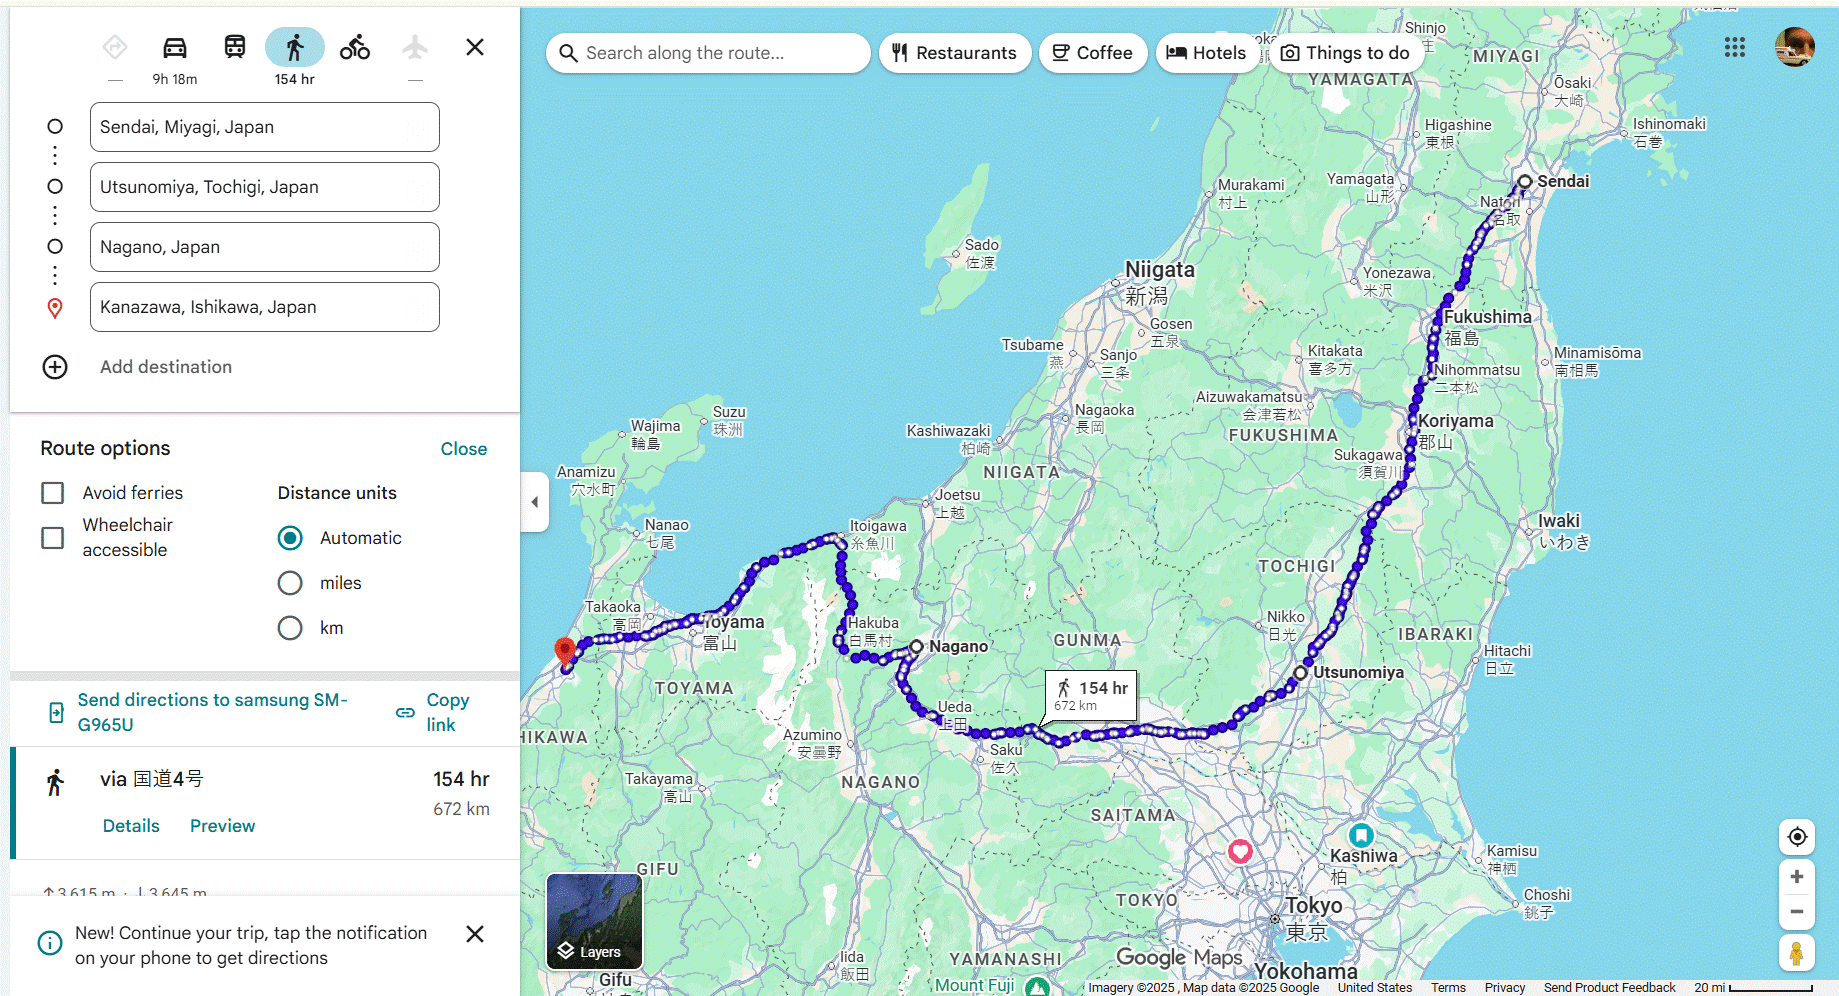Viewport: 1839px width, 996px height.
Task: Filter by Restaurants along route
Action: [955, 53]
